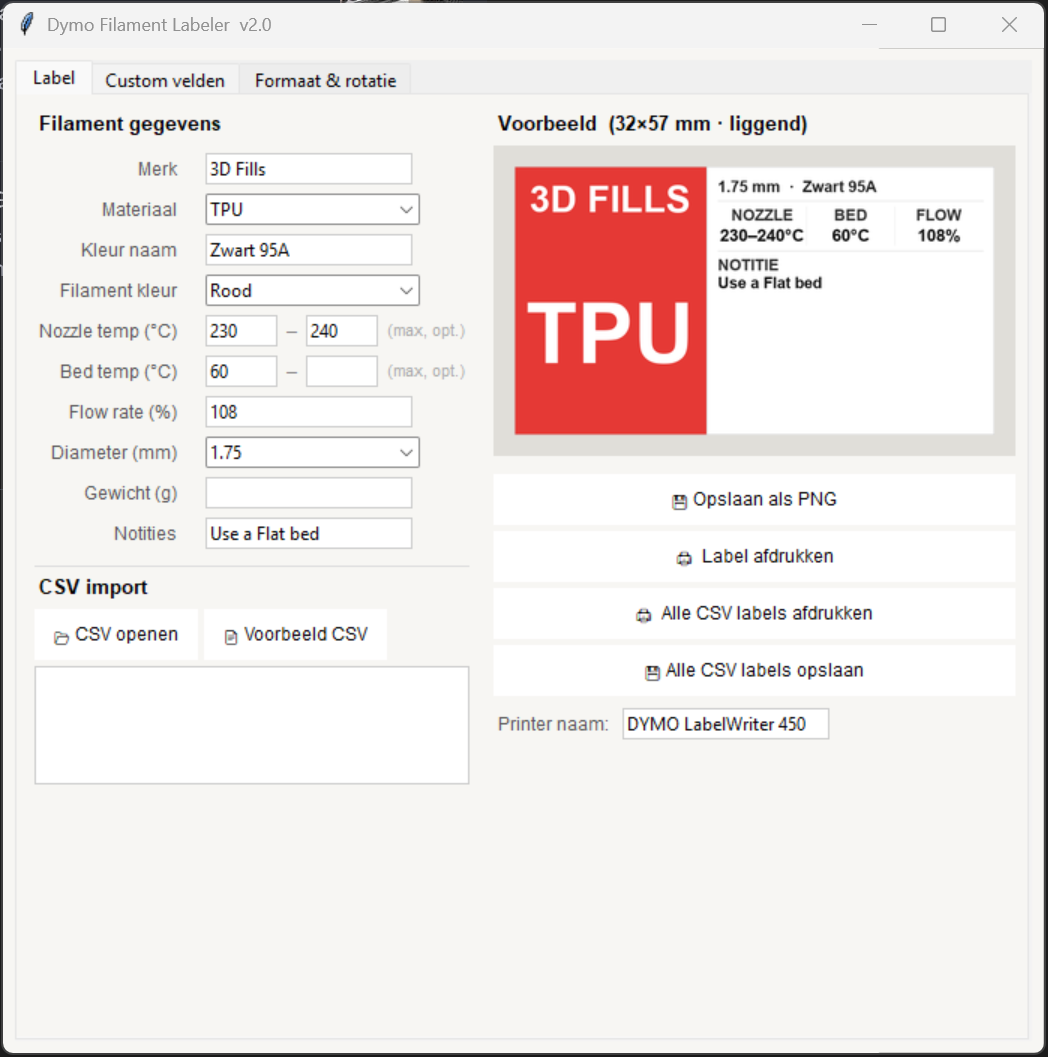Click the folder icon on CSV openen
Image resolution: width=1048 pixels, height=1057 pixels.
click(x=61, y=638)
